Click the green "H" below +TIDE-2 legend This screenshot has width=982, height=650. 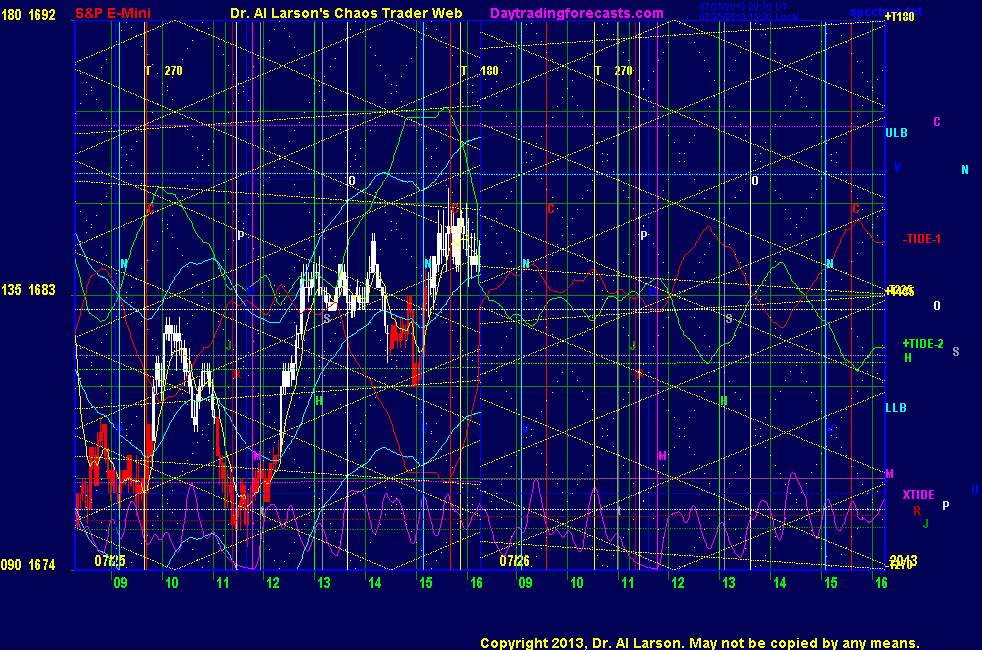(908, 358)
